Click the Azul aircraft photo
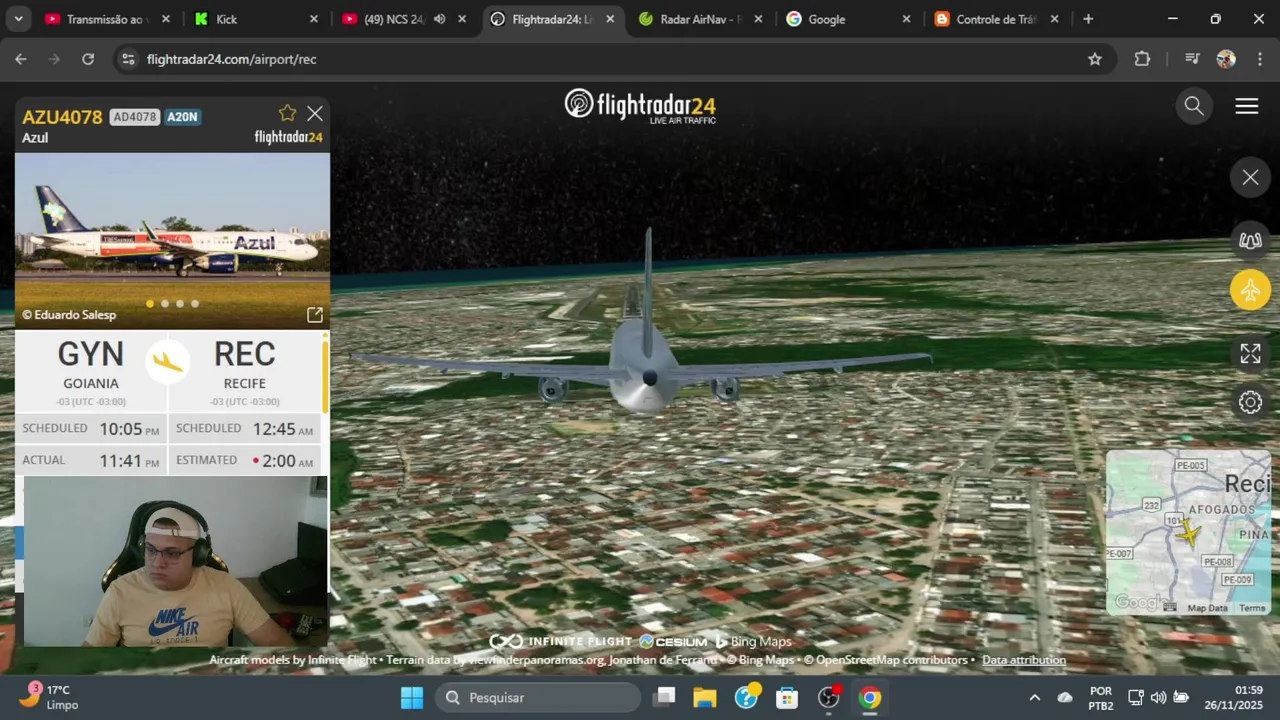 point(172,240)
